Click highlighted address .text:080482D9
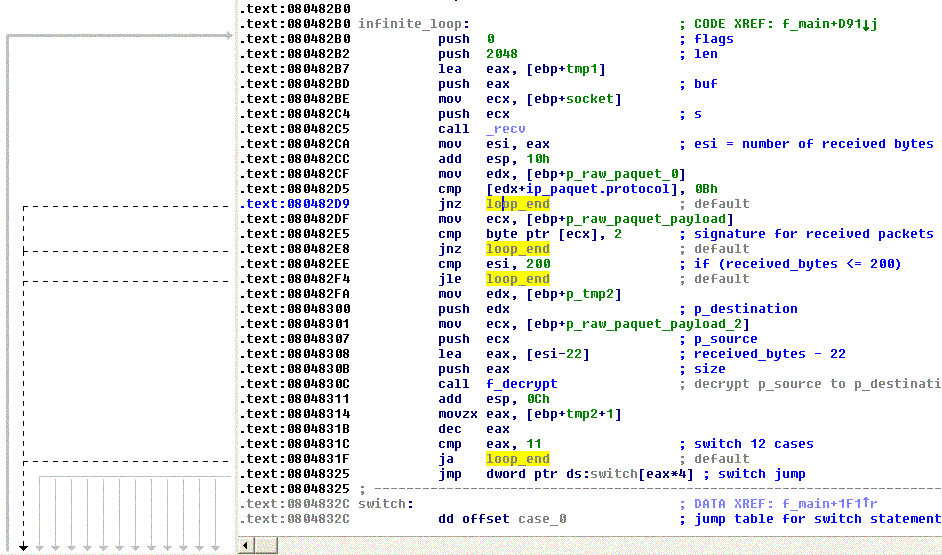 294,204
